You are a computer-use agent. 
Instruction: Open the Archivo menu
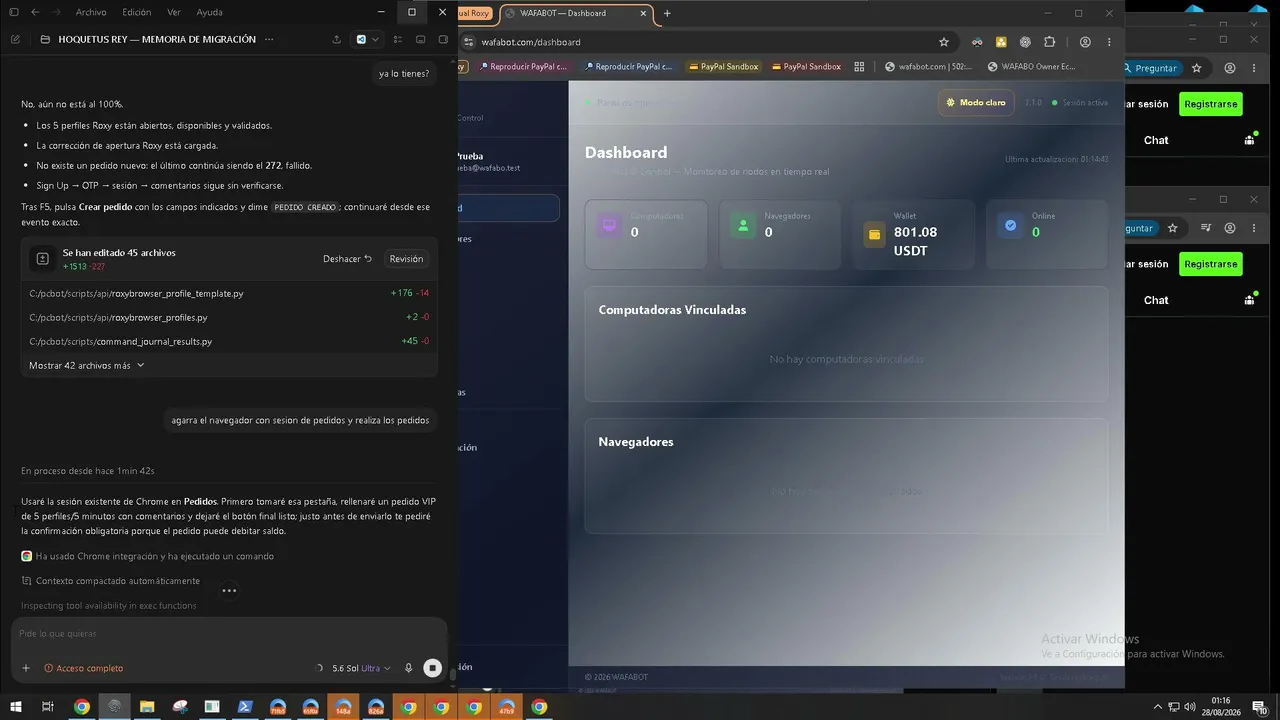[91, 12]
